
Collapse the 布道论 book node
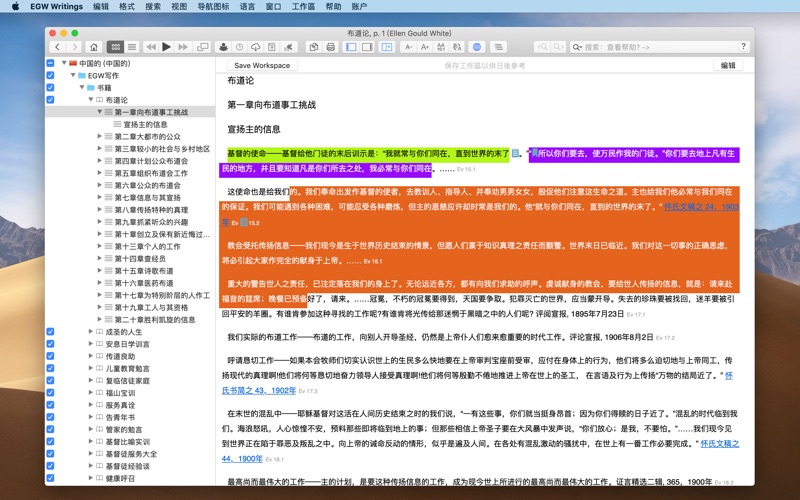tap(91, 100)
